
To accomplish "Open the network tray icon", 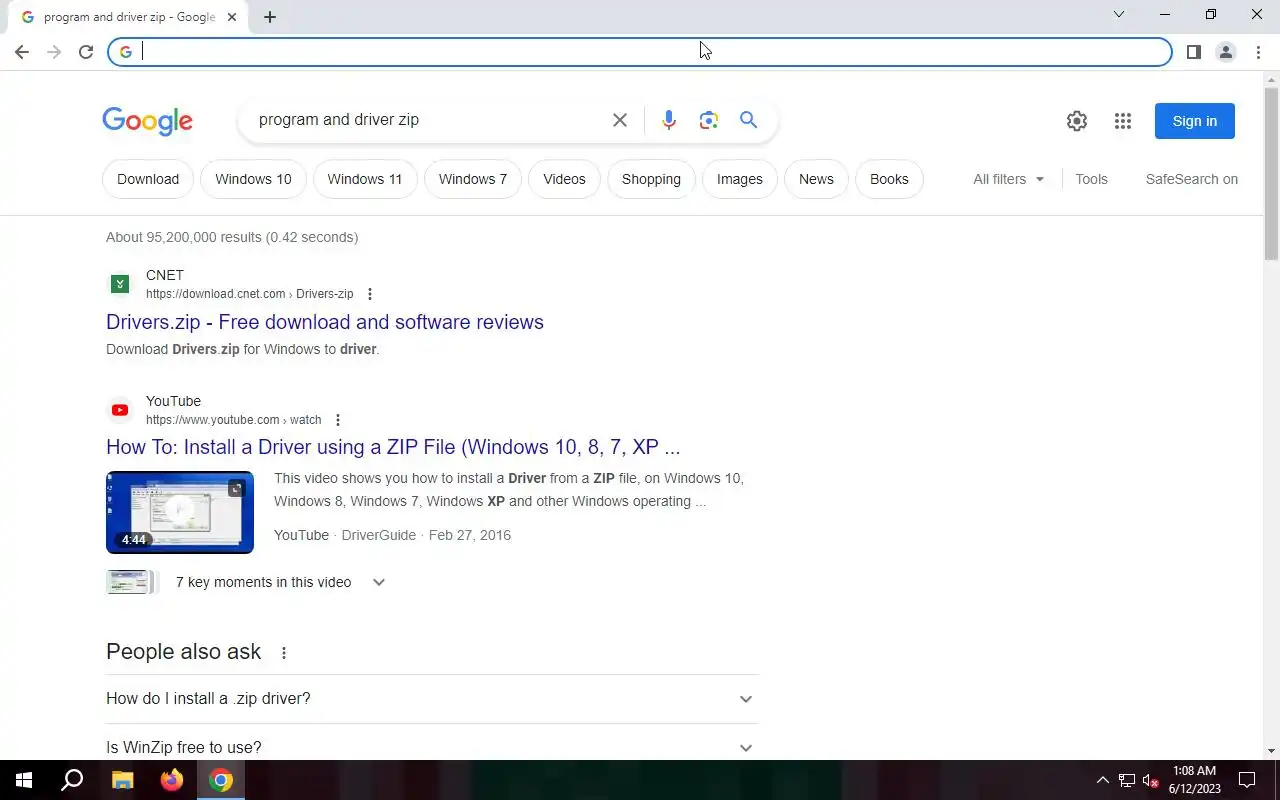I will [1127, 780].
